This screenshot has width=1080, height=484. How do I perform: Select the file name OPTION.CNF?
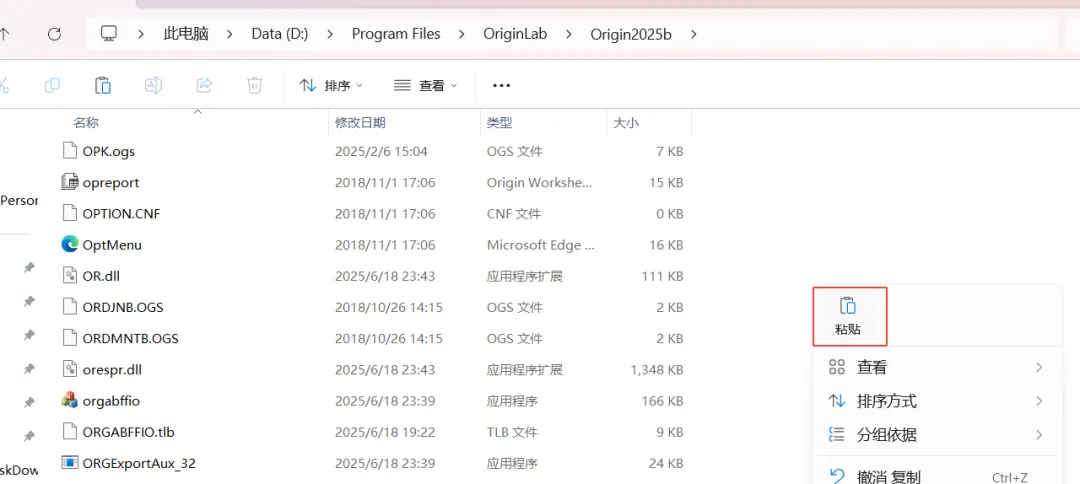pos(121,213)
